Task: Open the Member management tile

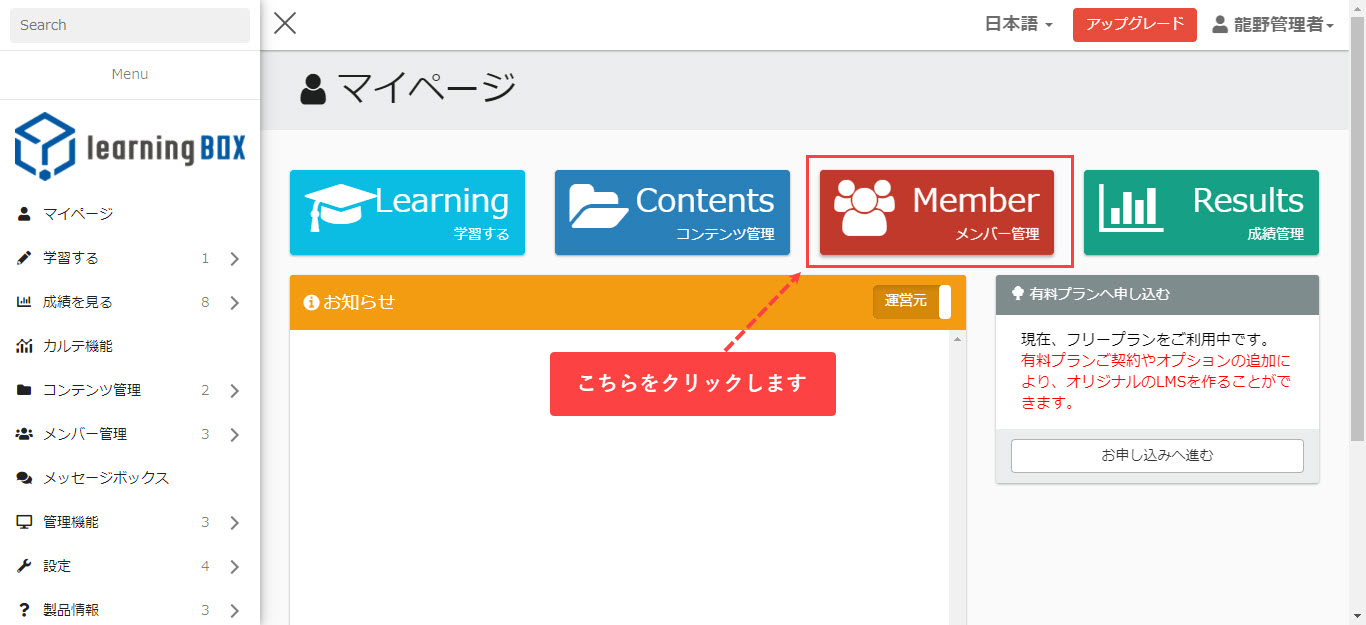Action: click(x=936, y=212)
